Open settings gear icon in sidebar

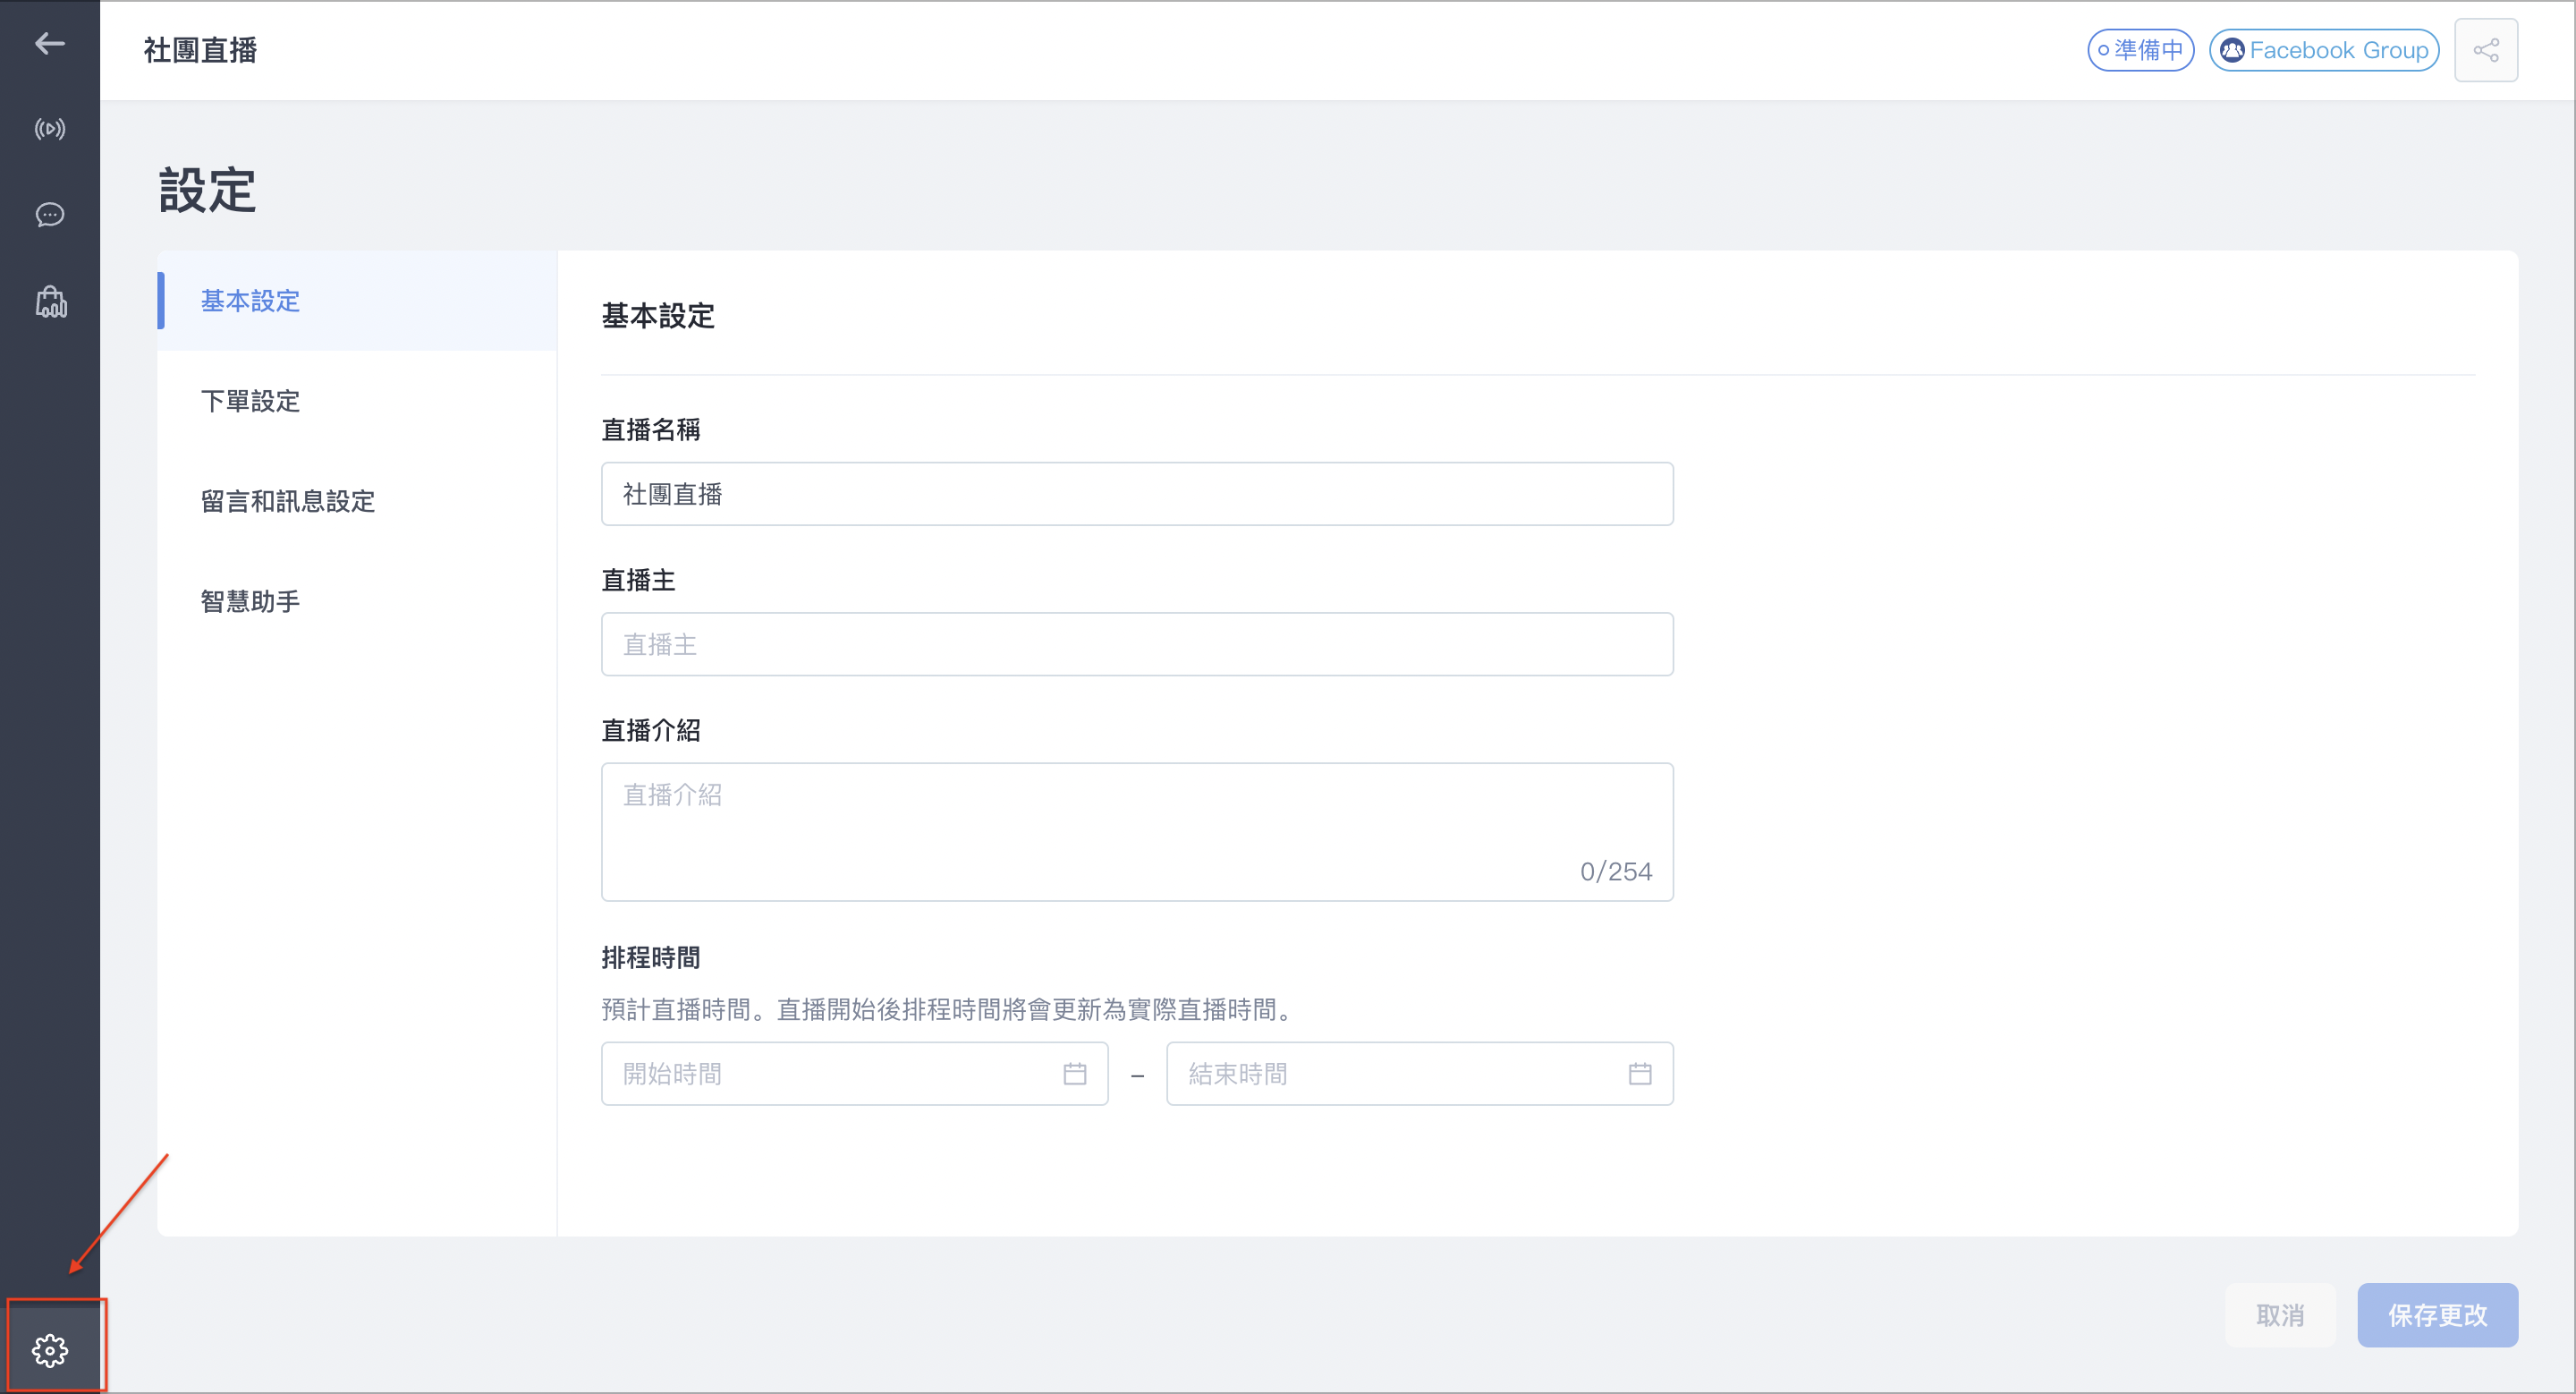50,1350
